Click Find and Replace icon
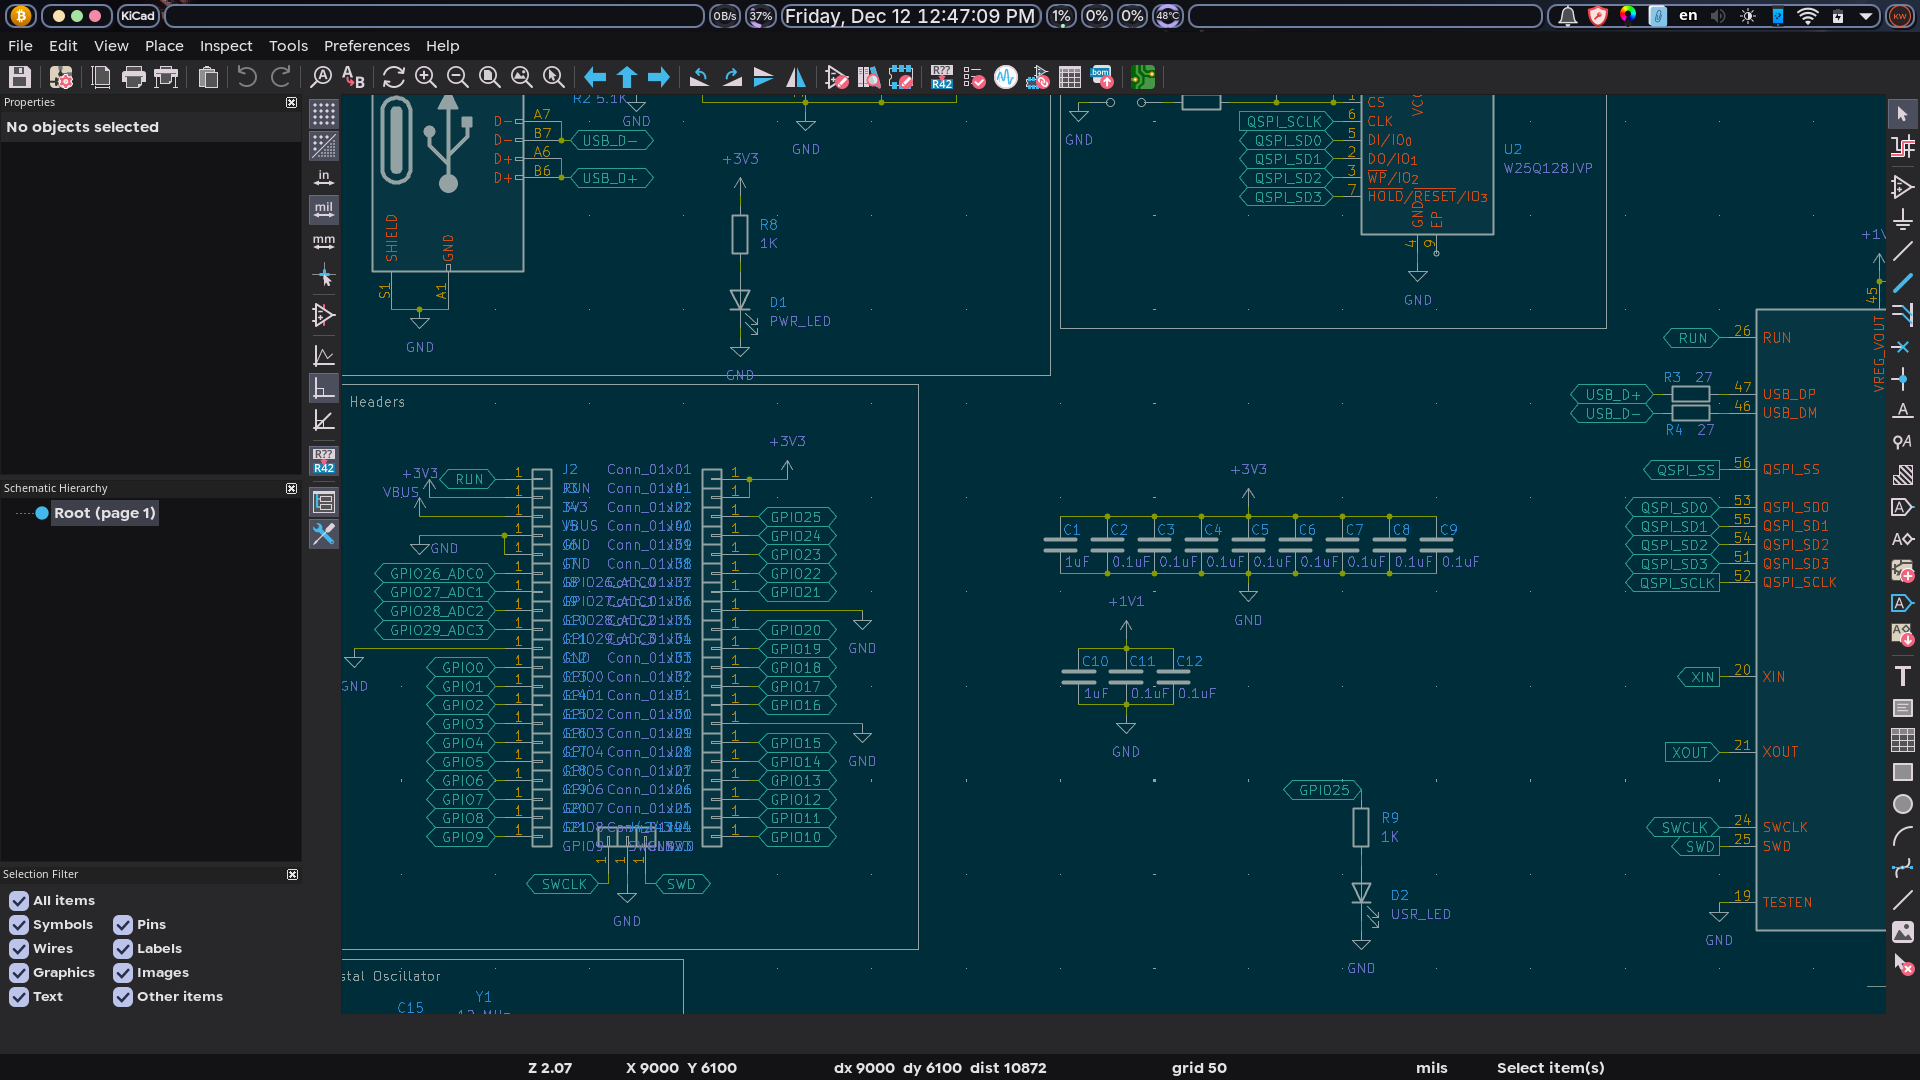 pos(353,77)
